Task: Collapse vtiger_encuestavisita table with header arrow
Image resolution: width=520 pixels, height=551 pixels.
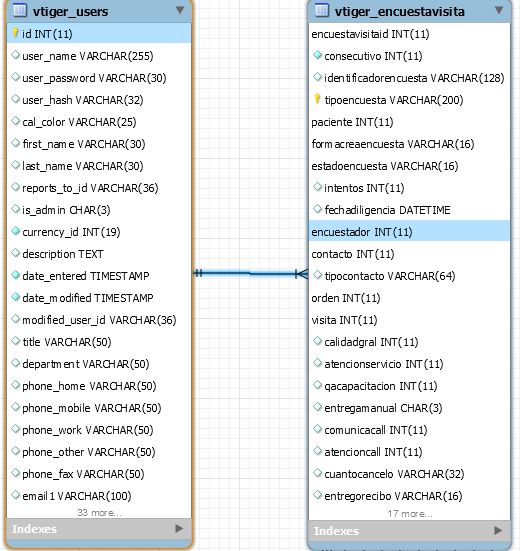Action: coord(499,10)
